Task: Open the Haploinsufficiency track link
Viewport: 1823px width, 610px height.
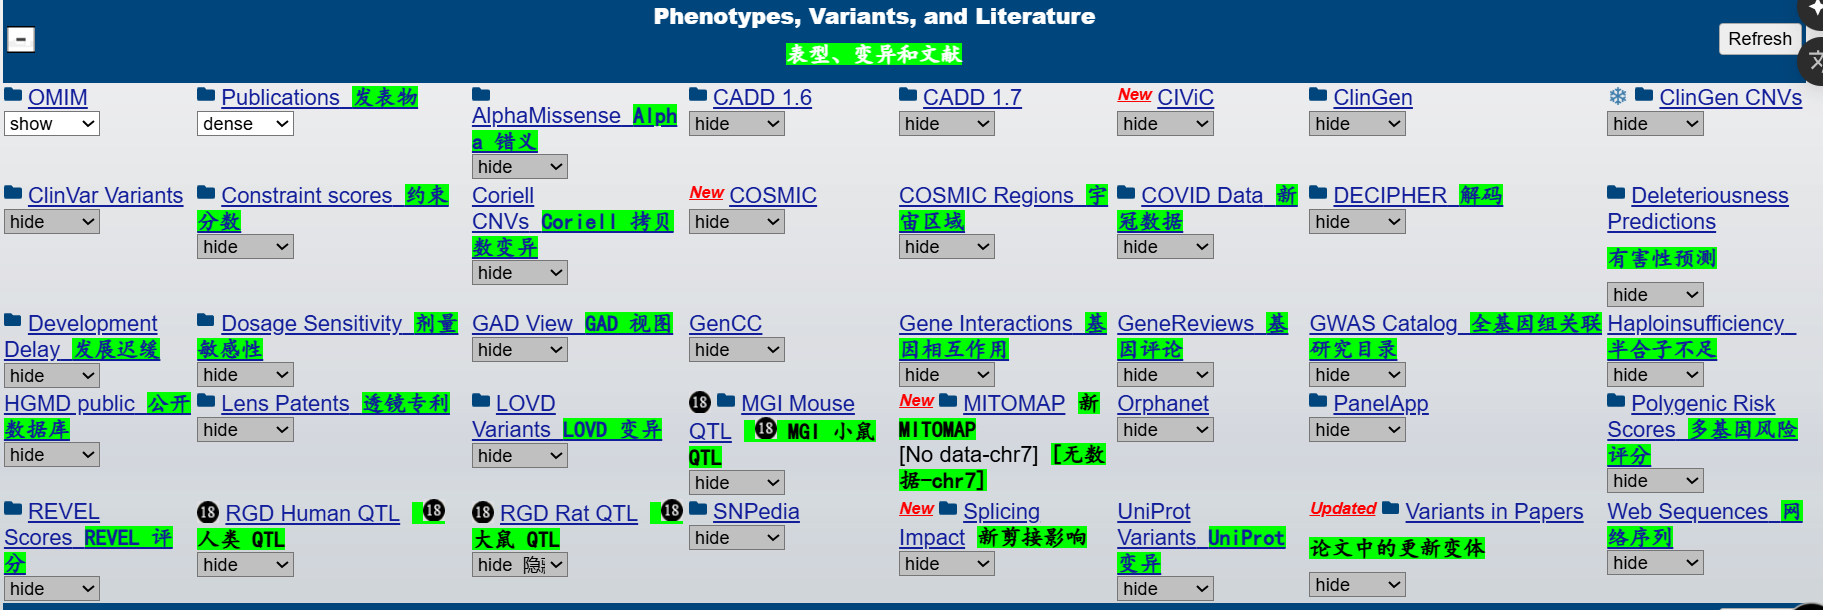Action: (x=1696, y=324)
